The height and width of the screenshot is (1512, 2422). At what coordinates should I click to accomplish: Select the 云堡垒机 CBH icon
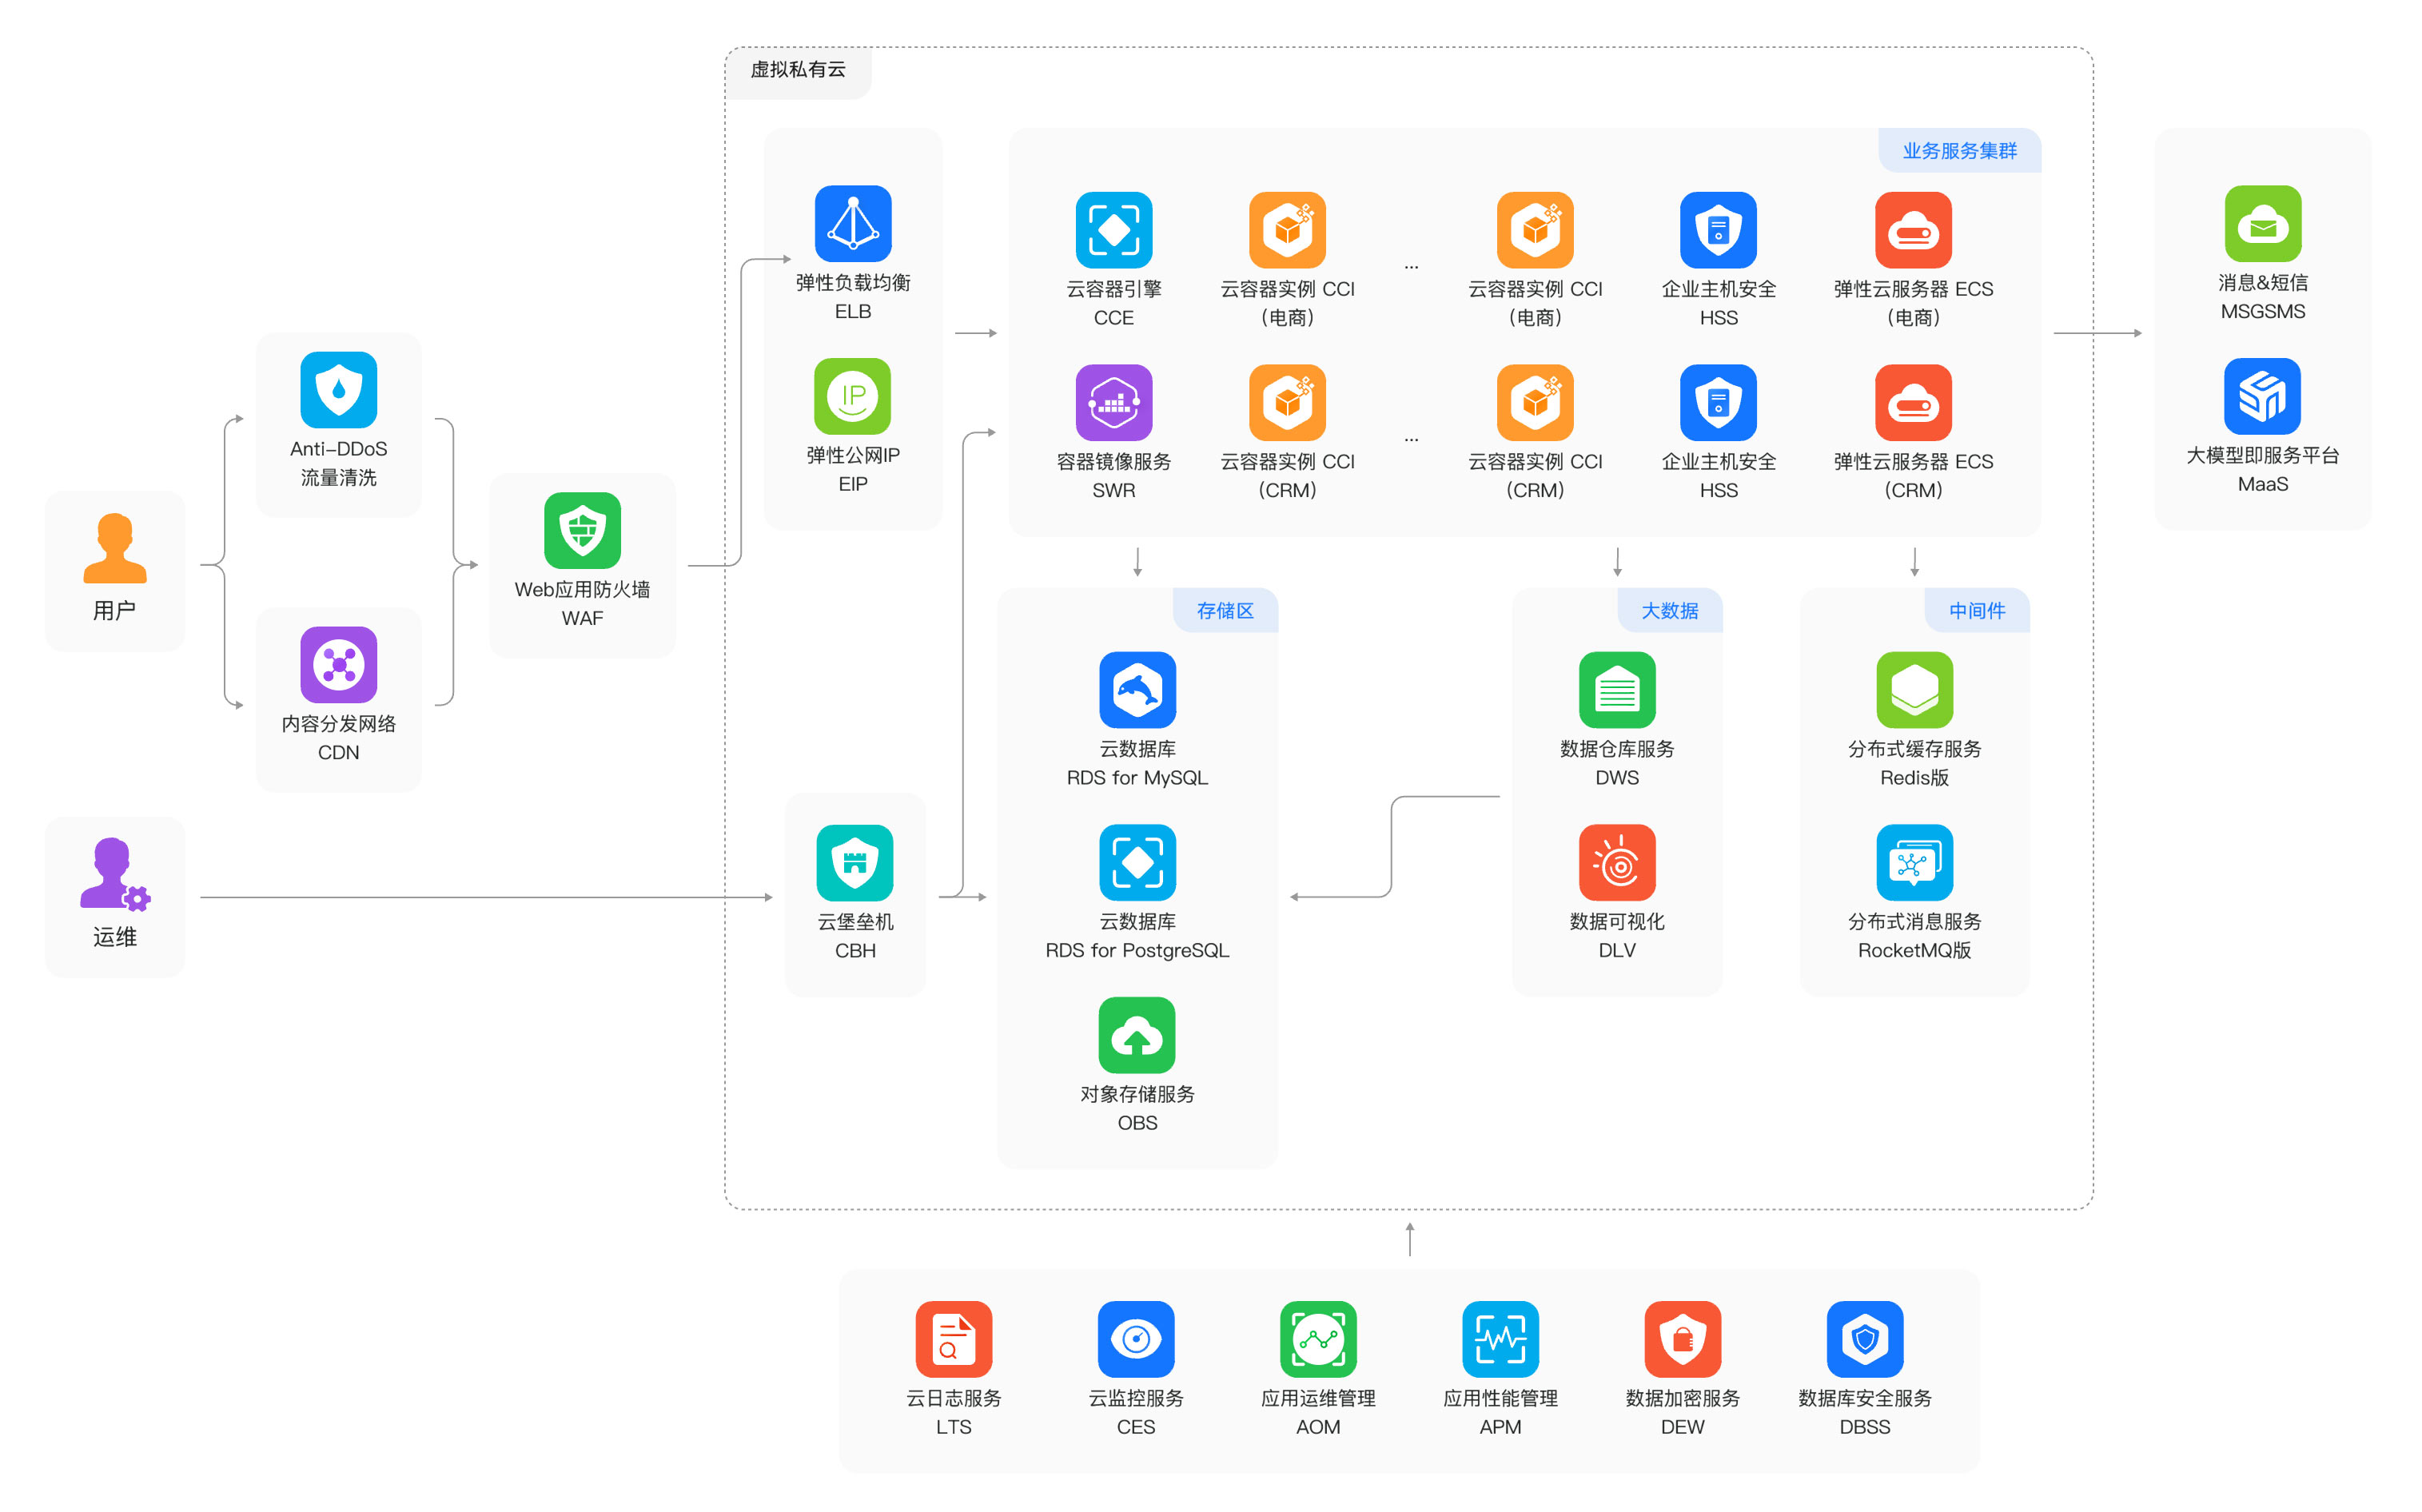click(855, 863)
